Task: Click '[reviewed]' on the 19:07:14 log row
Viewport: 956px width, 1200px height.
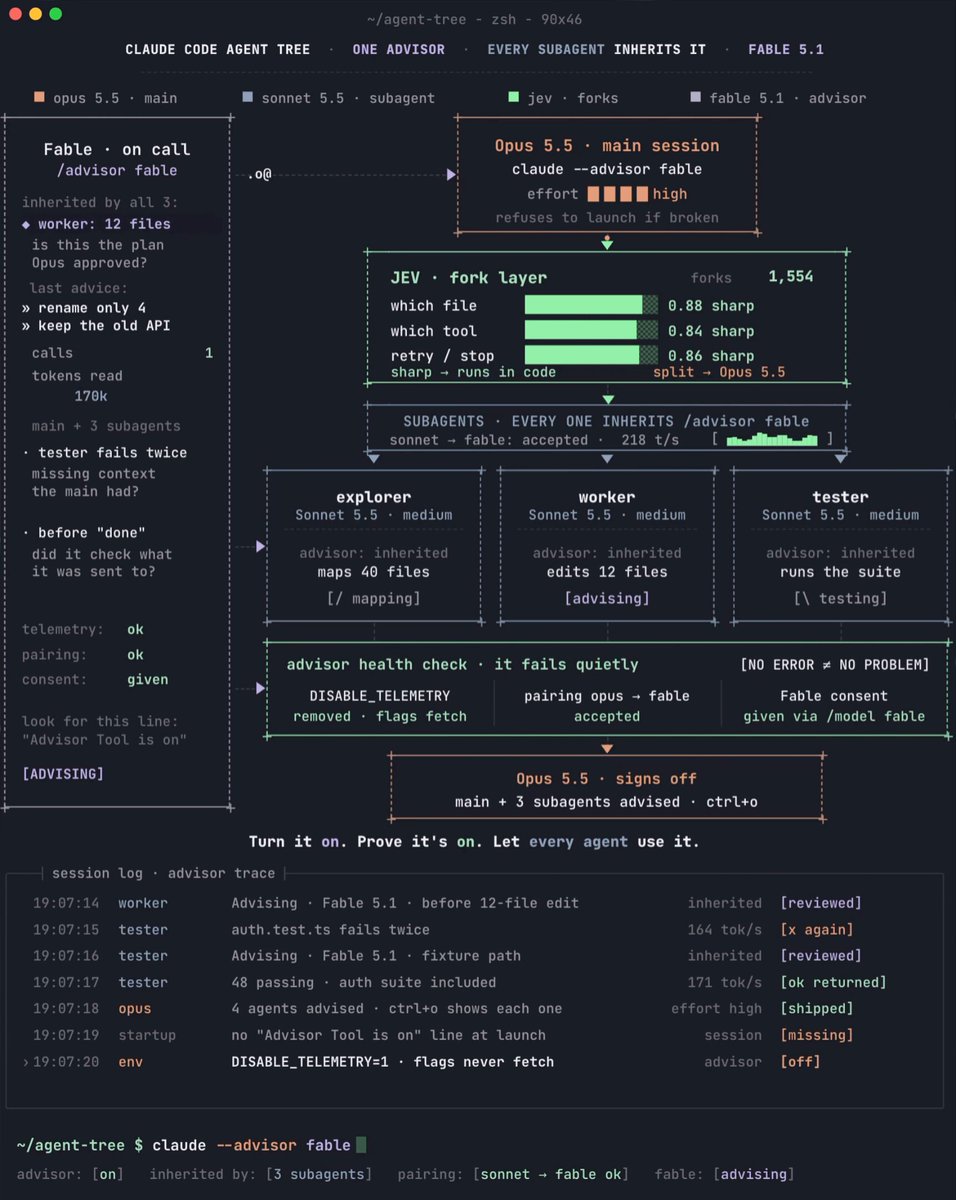Action: [821, 903]
